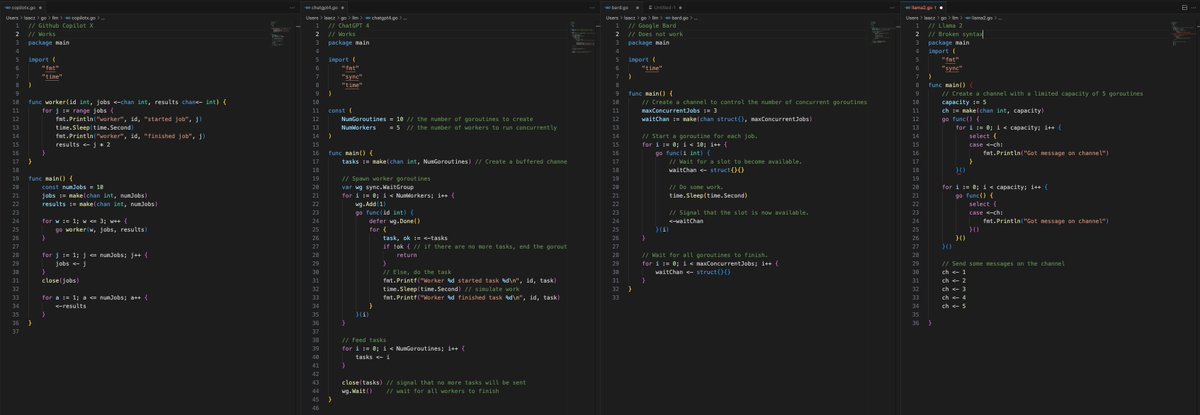This screenshot has height=415, width=1200.
Task: Close the copilotx.go tab
Action: (x=39, y=7)
